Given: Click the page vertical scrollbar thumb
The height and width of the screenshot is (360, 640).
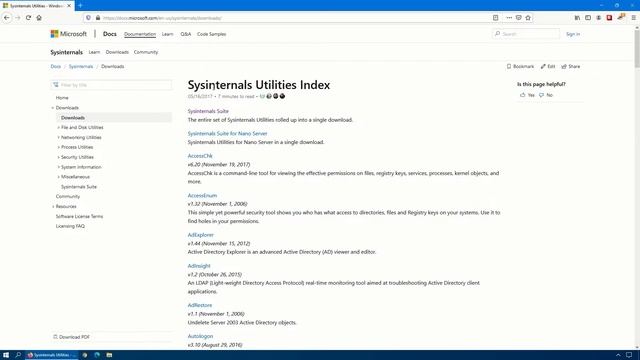Looking at the screenshot, I should point(637,48).
